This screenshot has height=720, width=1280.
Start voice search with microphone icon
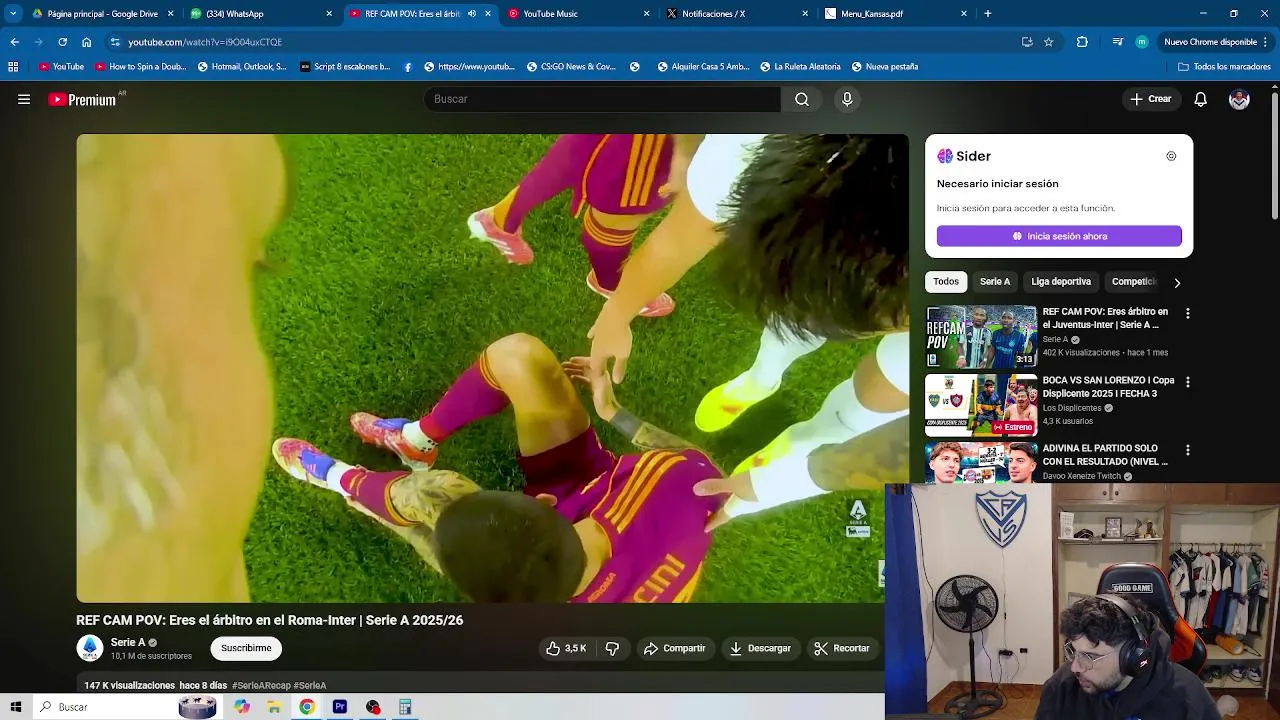tap(847, 99)
